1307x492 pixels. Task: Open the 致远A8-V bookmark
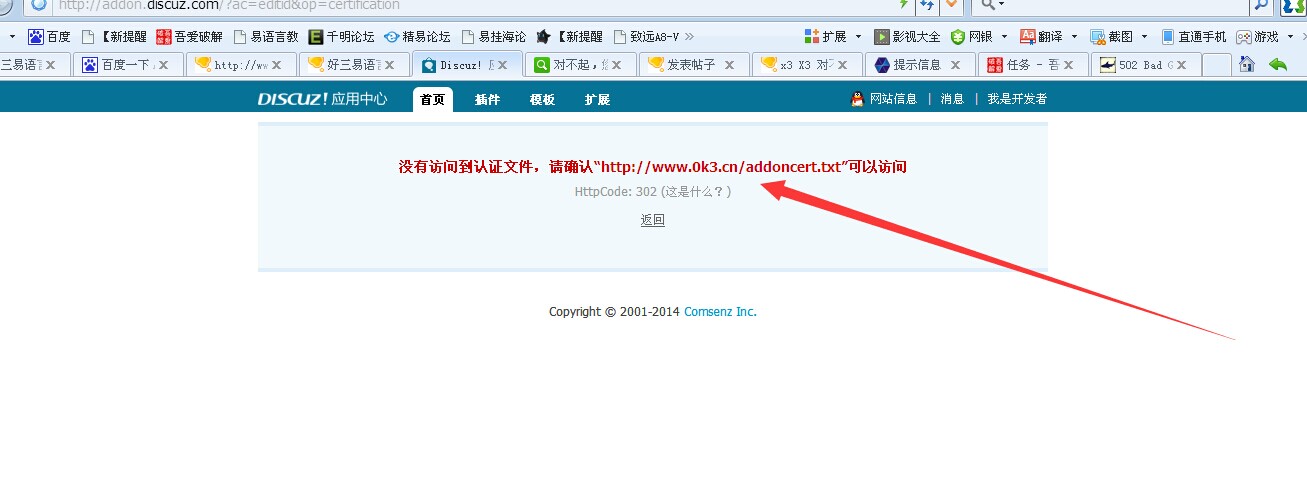645,37
